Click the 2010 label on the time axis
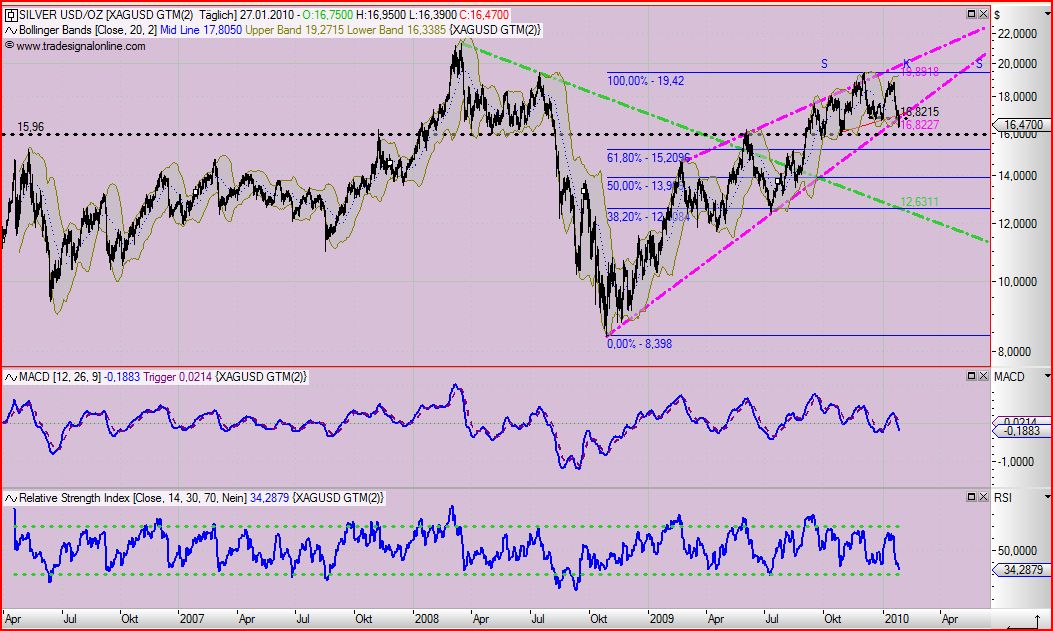1053x631 pixels. [897, 619]
